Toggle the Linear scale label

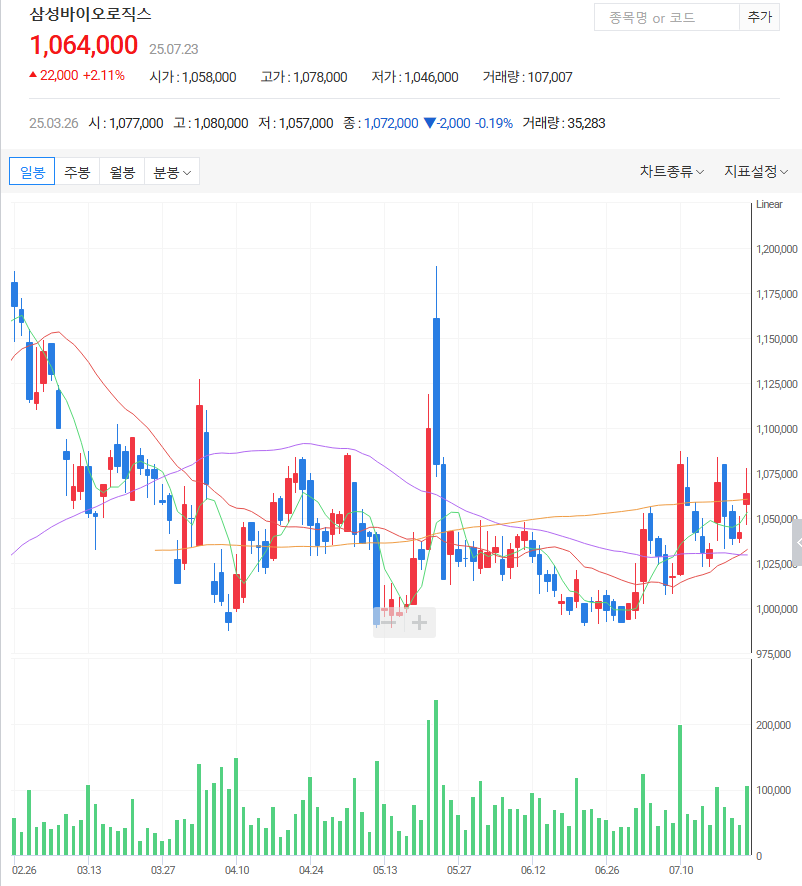coord(769,204)
